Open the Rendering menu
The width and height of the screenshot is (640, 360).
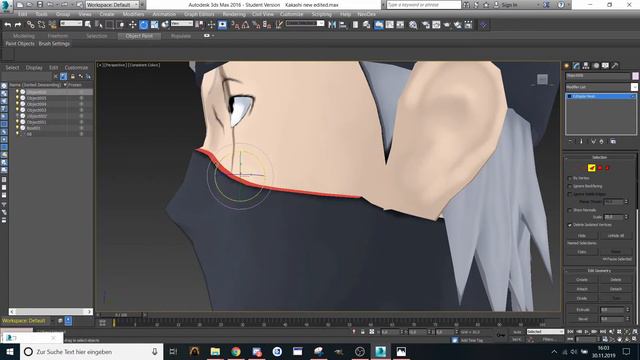(234, 14)
